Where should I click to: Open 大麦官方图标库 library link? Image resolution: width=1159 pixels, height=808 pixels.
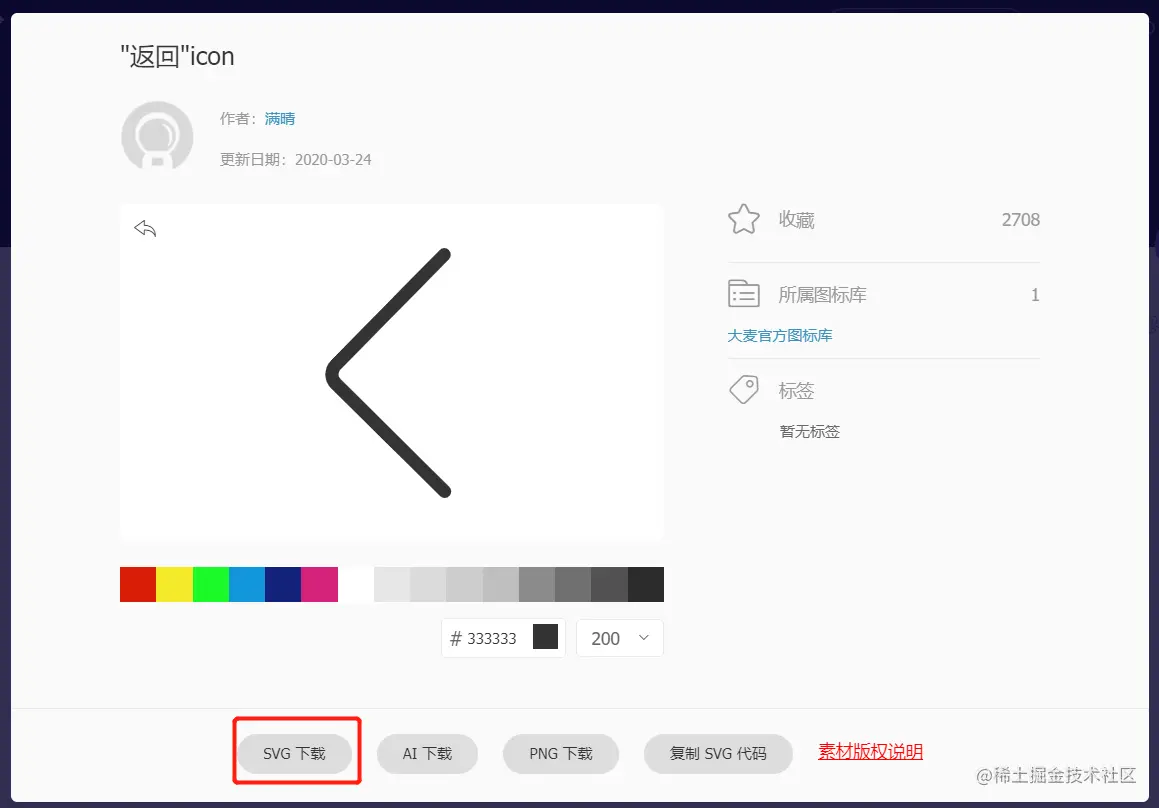point(780,336)
